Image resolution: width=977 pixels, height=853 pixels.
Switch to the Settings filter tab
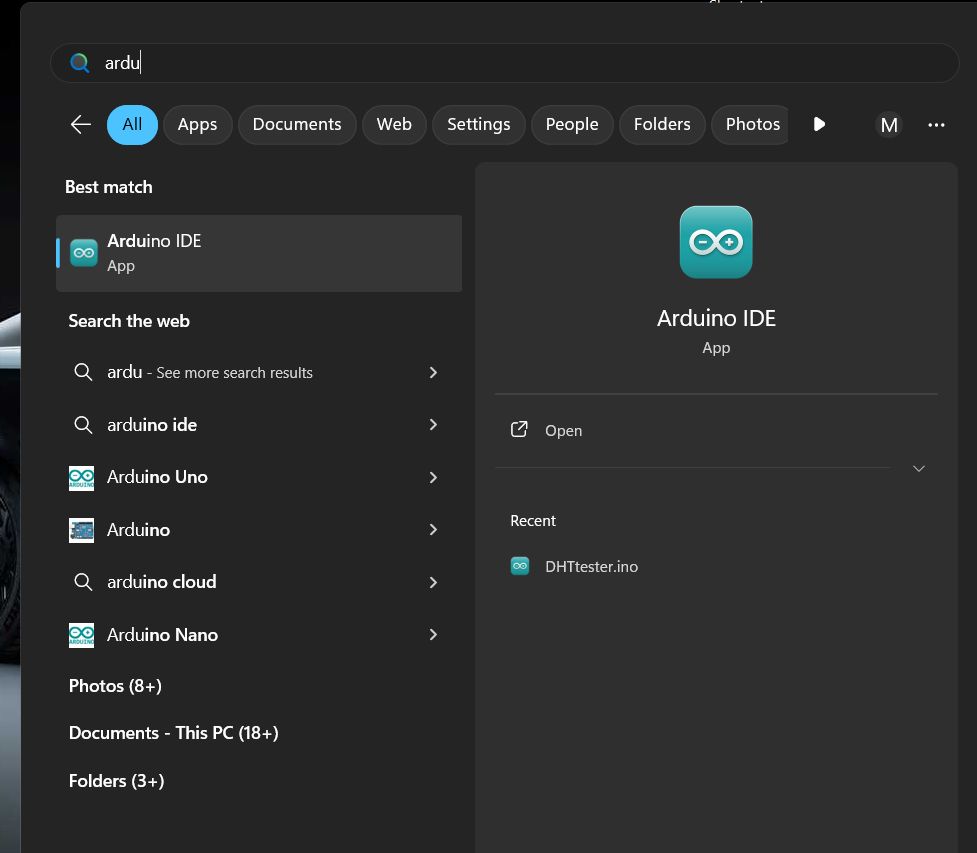point(479,125)
